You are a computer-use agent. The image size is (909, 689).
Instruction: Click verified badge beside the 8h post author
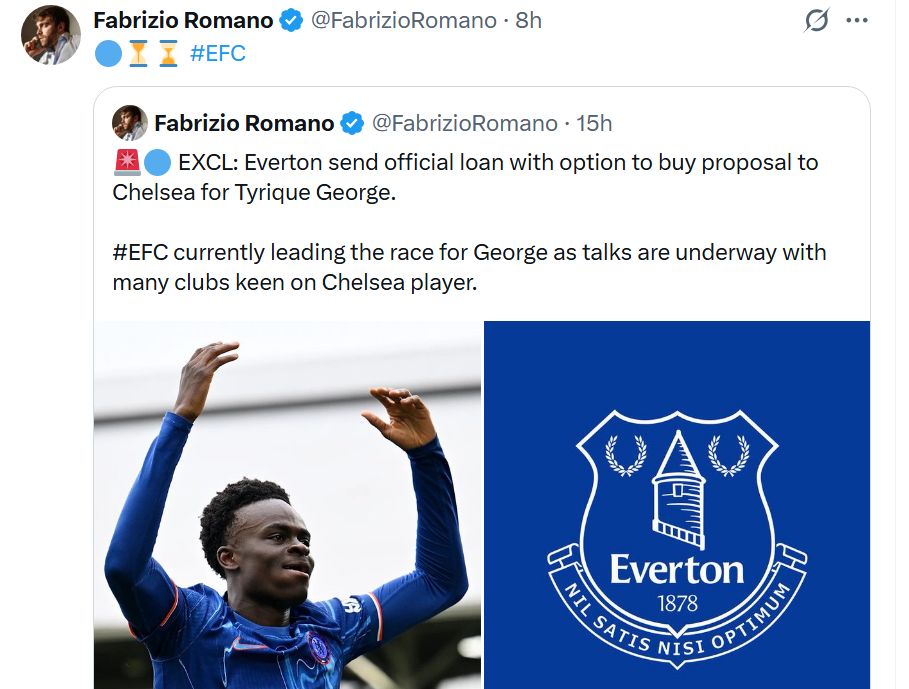click(291, 20)
